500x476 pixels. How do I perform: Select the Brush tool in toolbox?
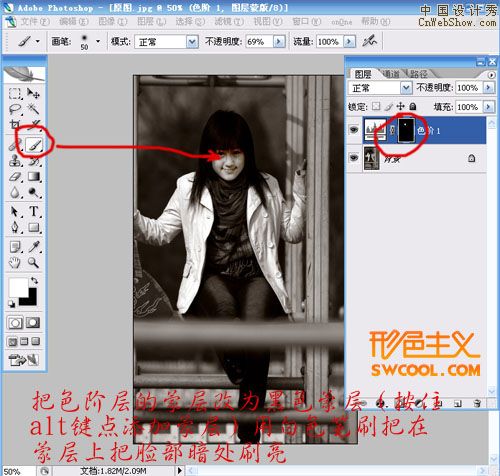(34, 145)
